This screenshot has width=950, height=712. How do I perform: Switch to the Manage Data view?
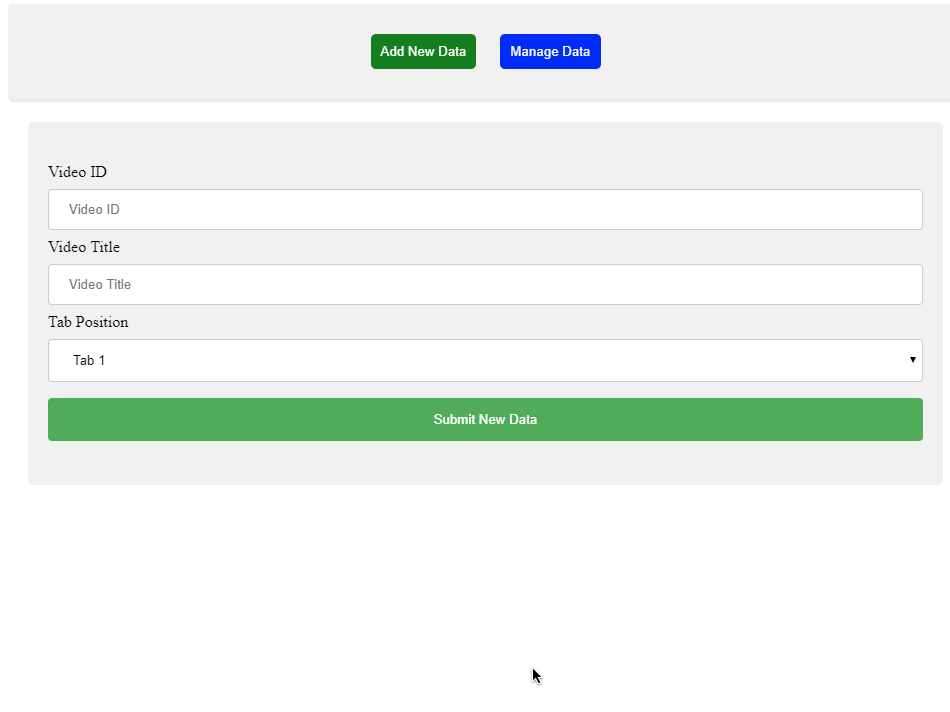(x=550, y=52)
